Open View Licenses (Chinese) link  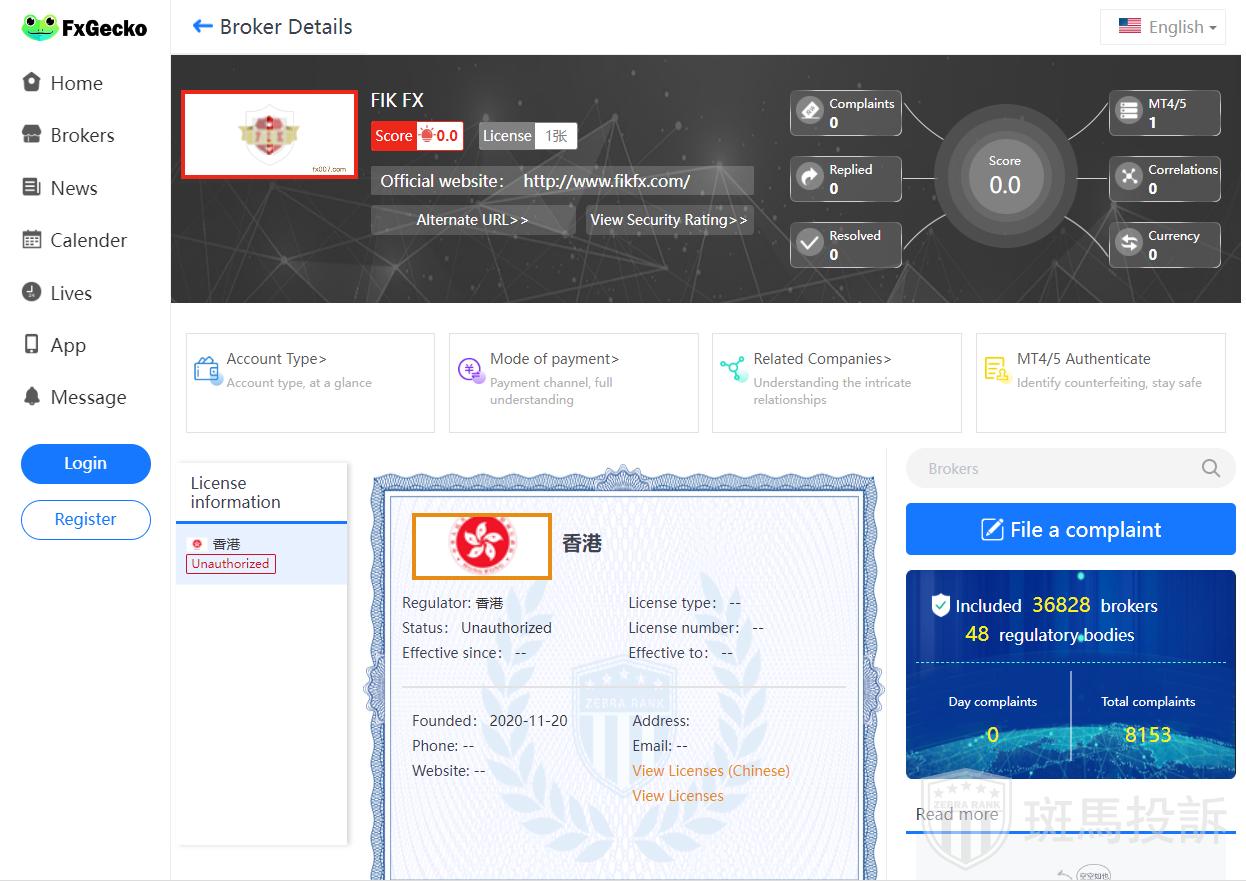(710, 771)
